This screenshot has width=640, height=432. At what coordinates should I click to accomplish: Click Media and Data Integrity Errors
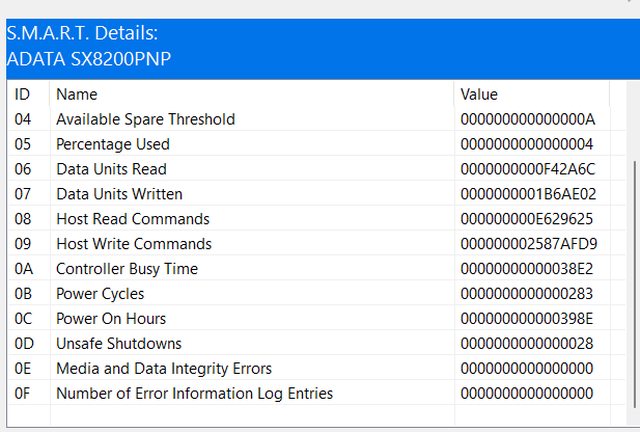(x=164, y=369)
